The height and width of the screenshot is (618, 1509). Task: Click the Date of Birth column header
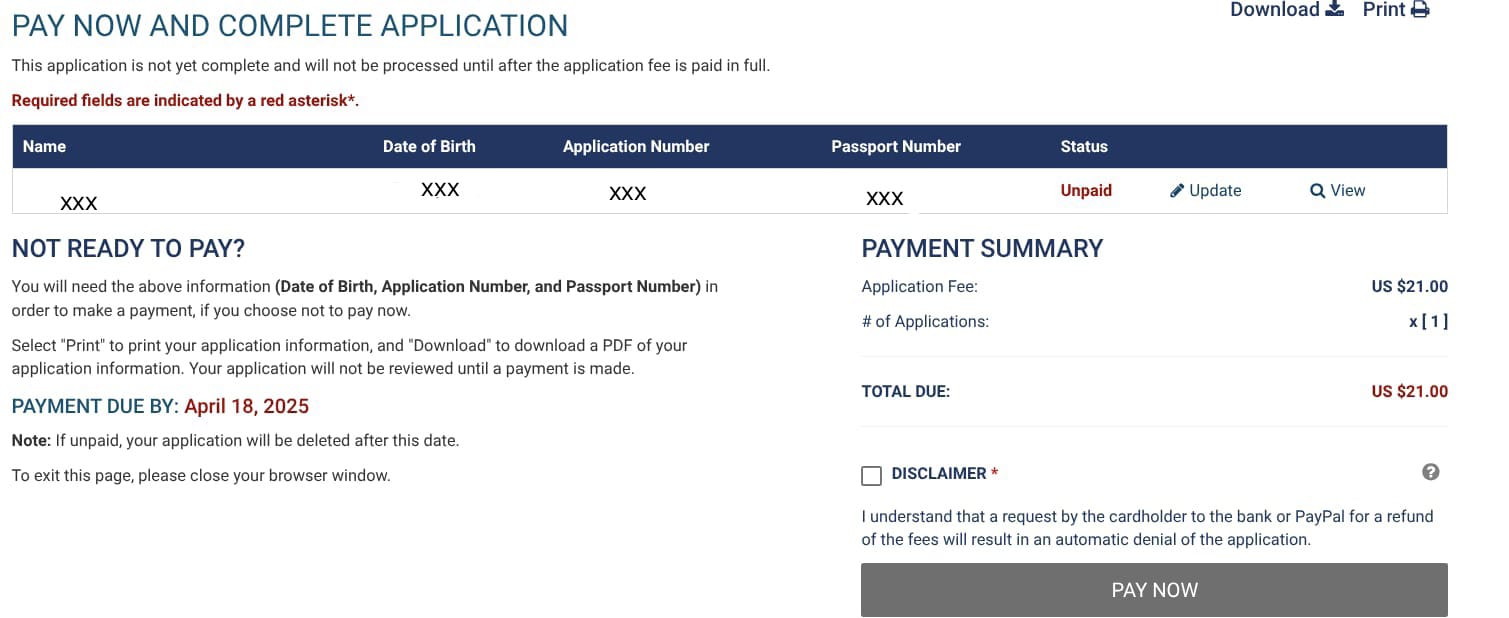pos(429,147)
